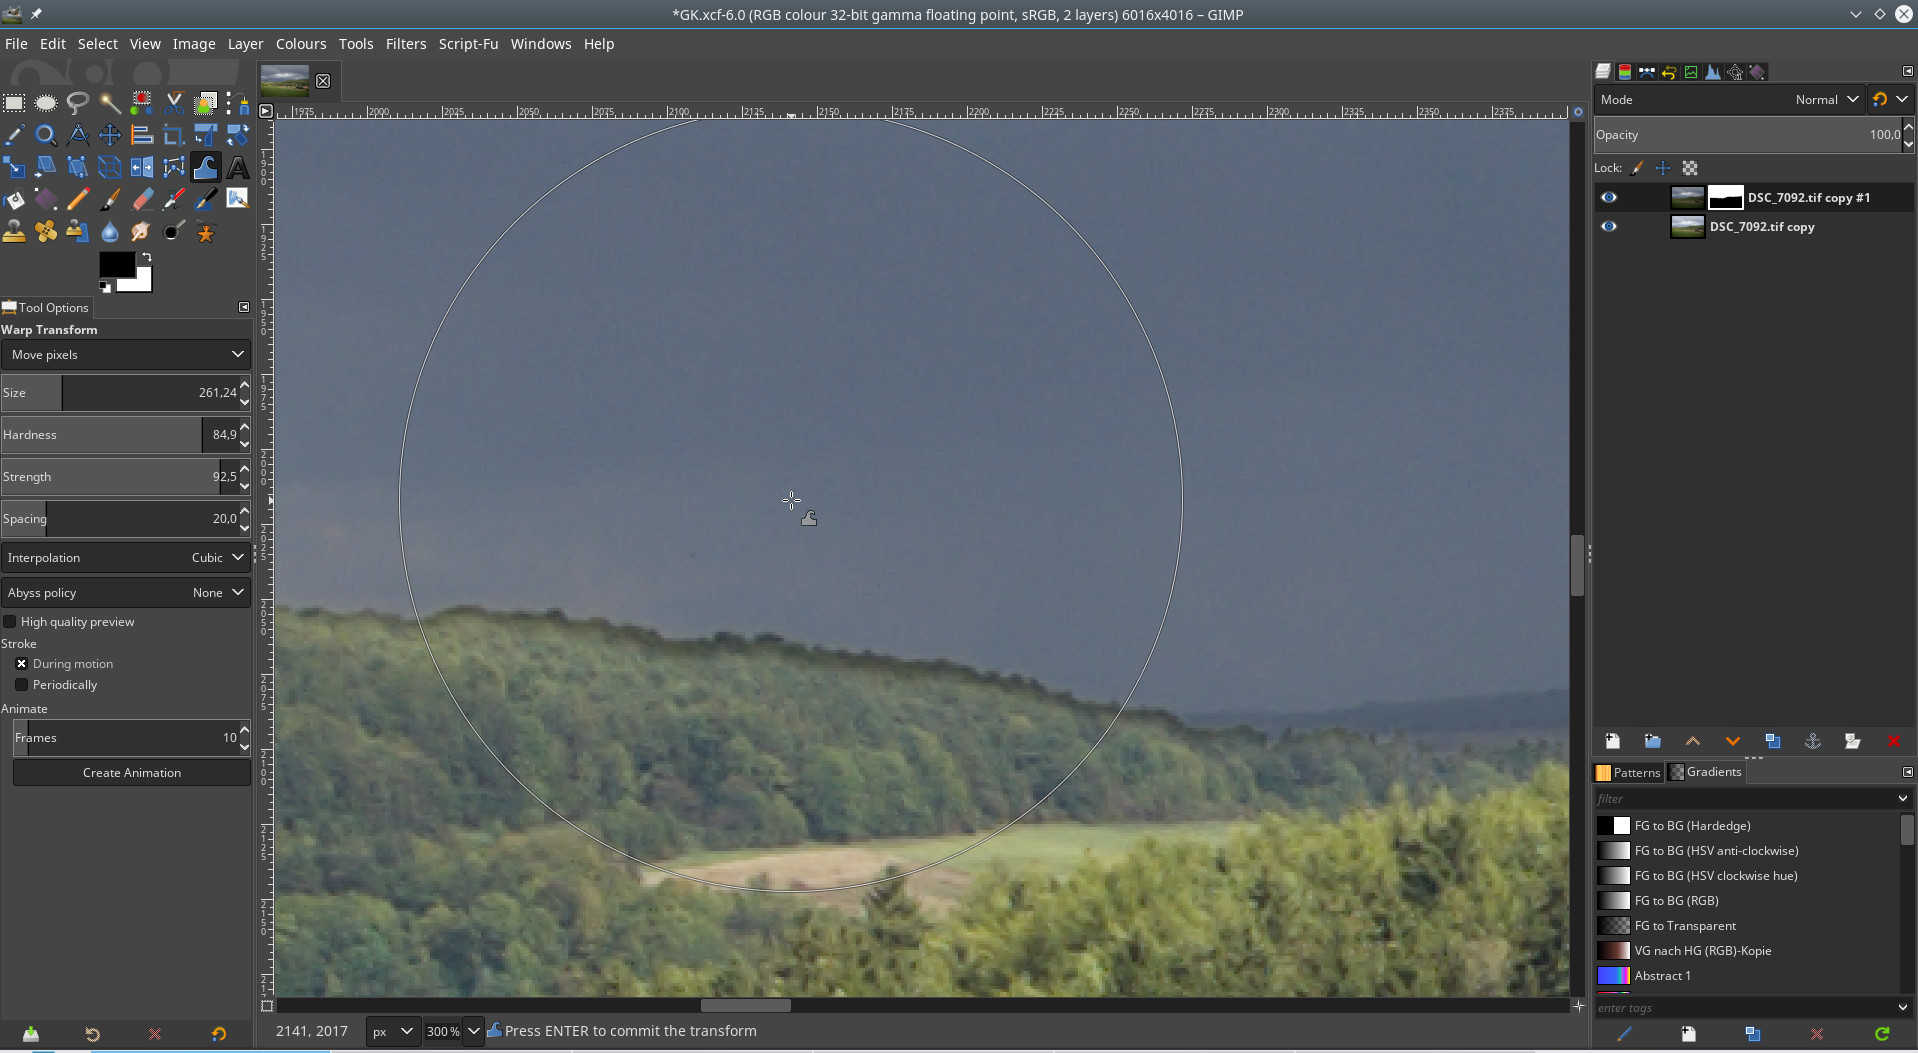Refresh gradients list with green arrow

click(x=1882, y=1034)
